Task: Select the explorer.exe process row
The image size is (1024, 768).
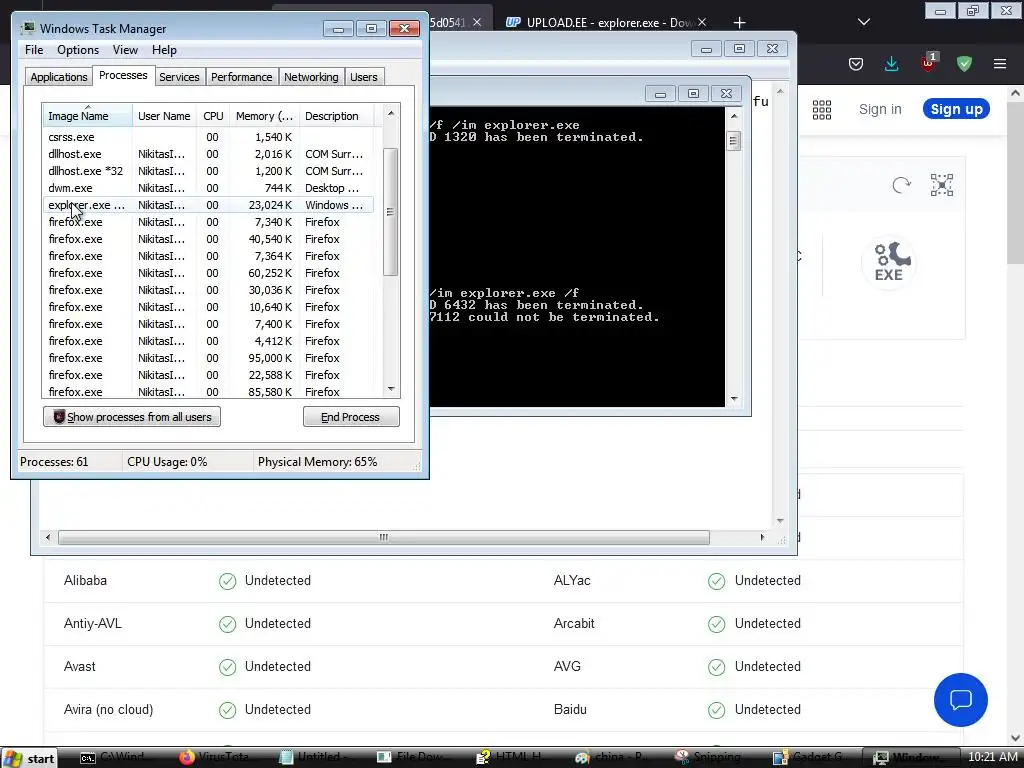Action: coord(208,205)
